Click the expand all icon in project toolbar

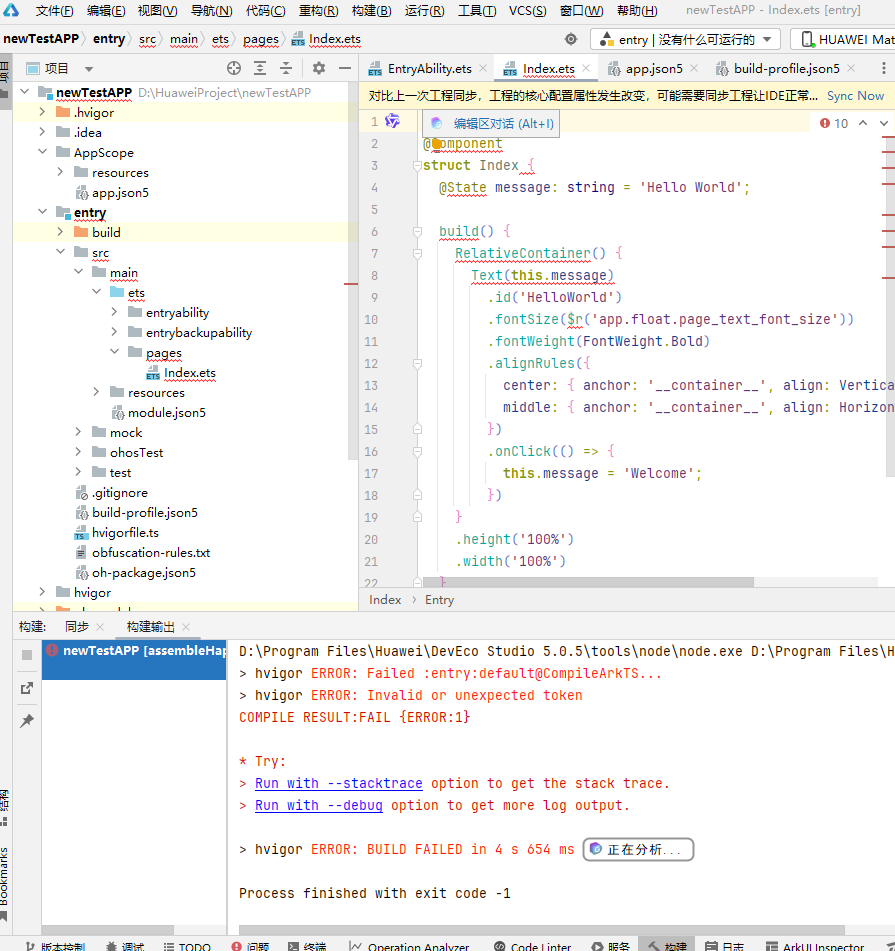(x=260, y=68)
